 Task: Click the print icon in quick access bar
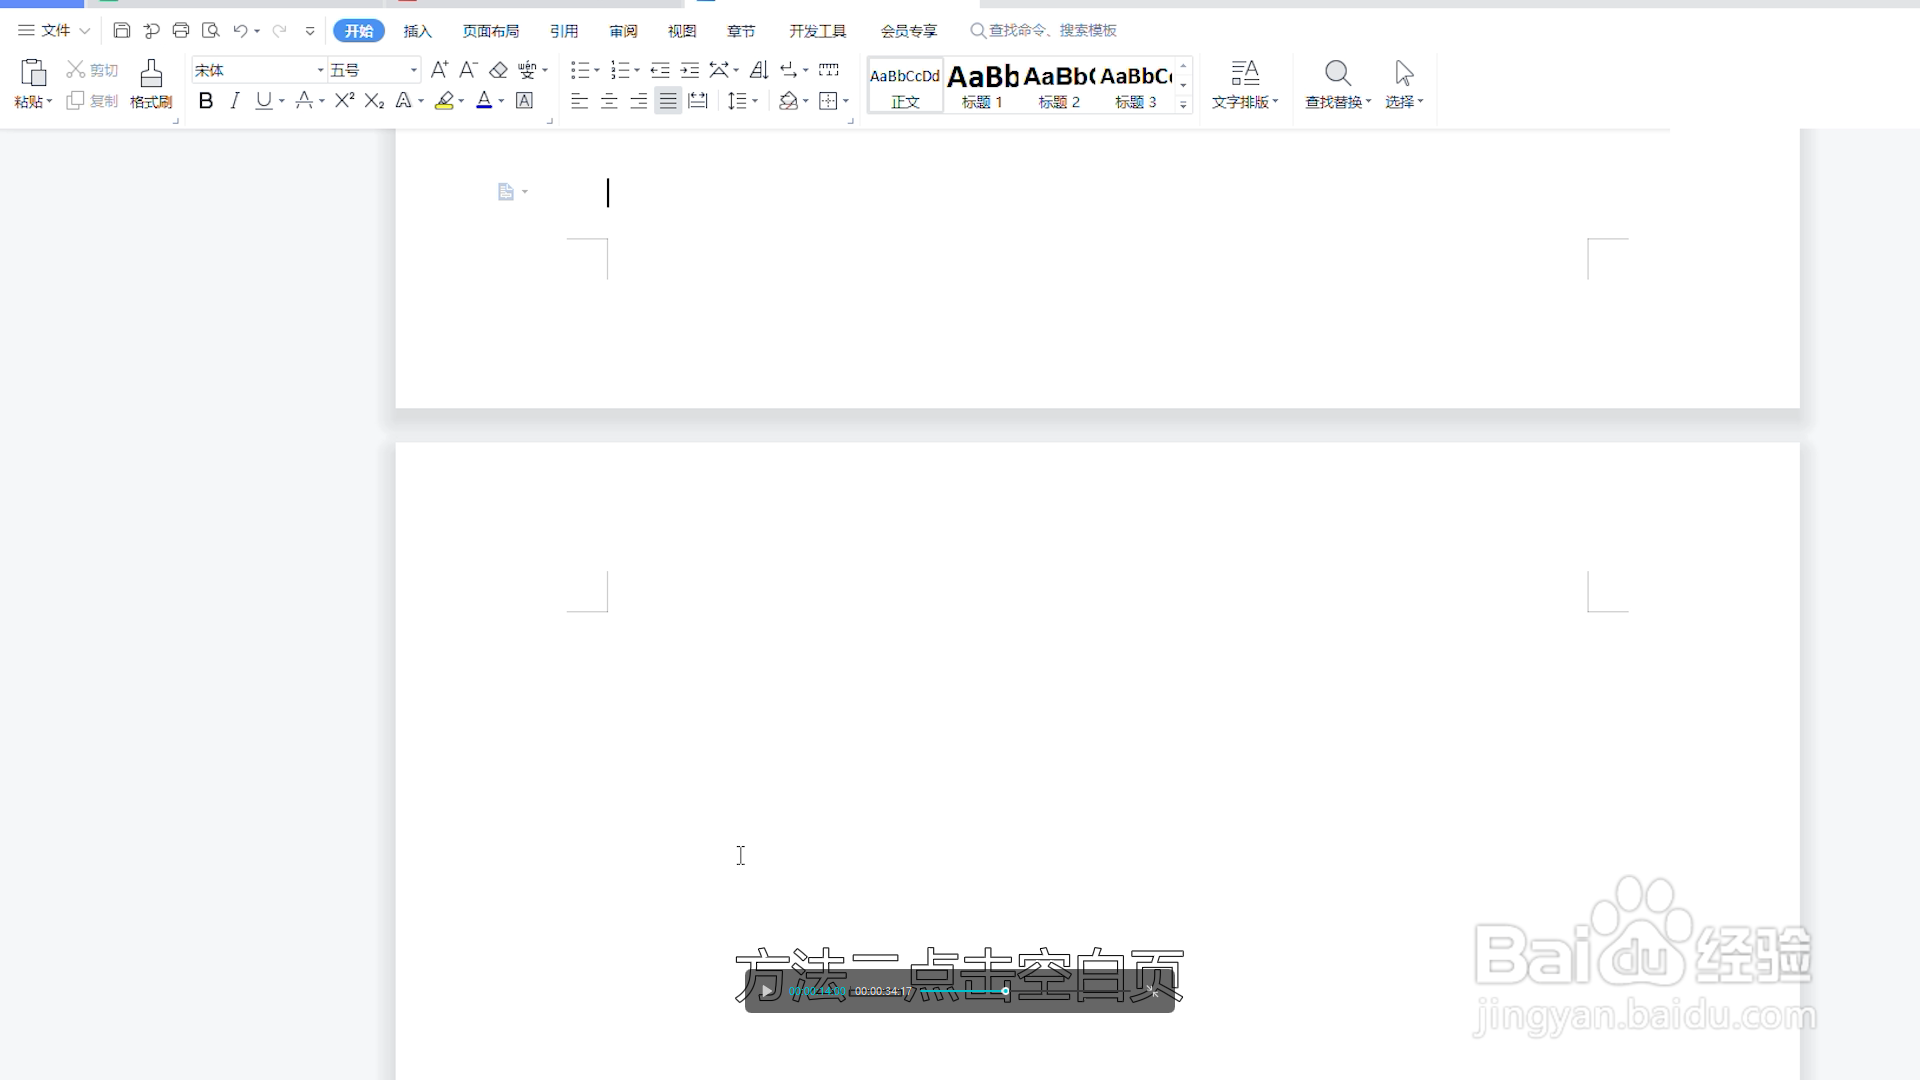[x=181, y=31]
